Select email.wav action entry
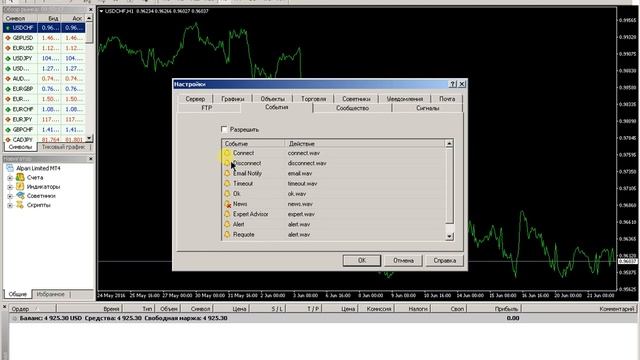640x360 pixels. [300, 173]
